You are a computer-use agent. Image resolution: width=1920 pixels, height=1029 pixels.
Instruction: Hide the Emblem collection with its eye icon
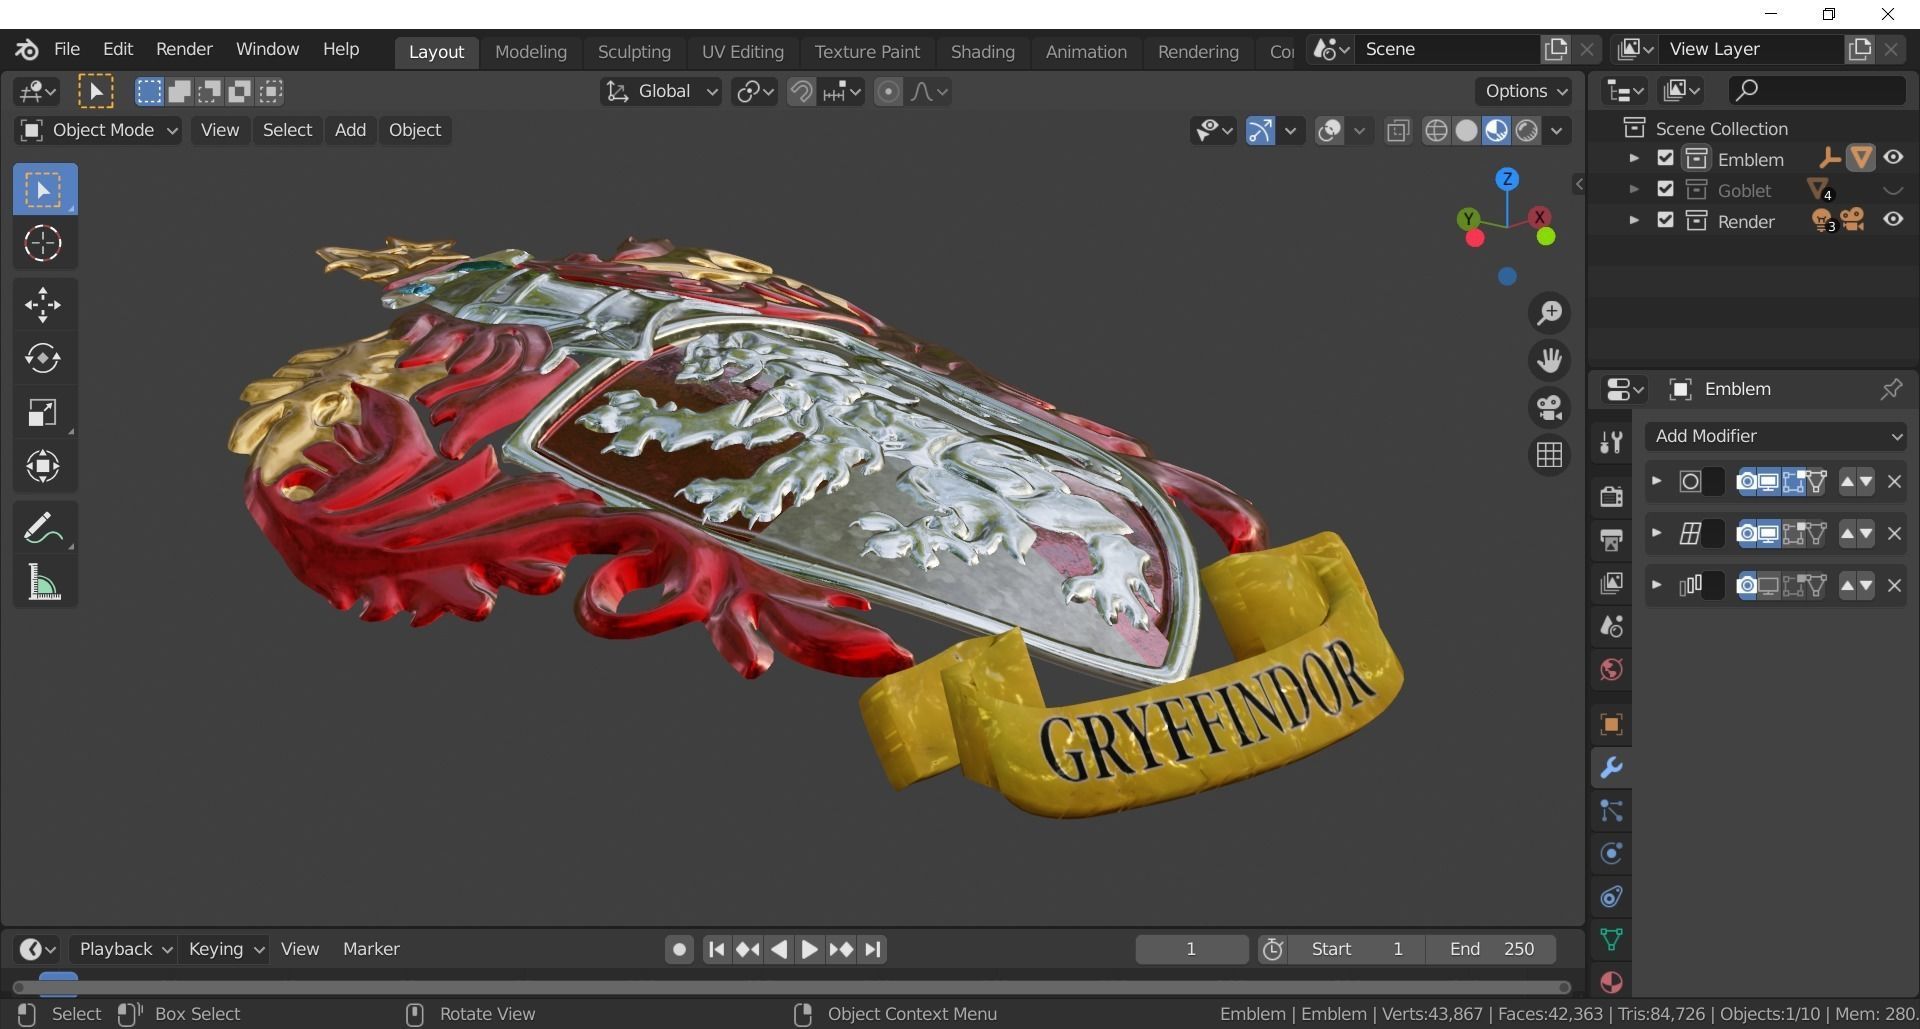[x=1893, y=158]
